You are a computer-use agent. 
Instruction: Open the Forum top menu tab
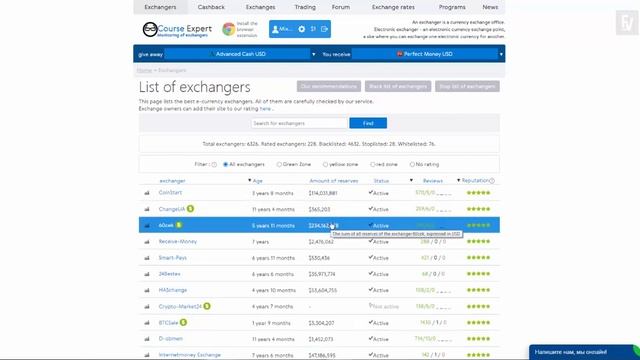coord(341,7)
